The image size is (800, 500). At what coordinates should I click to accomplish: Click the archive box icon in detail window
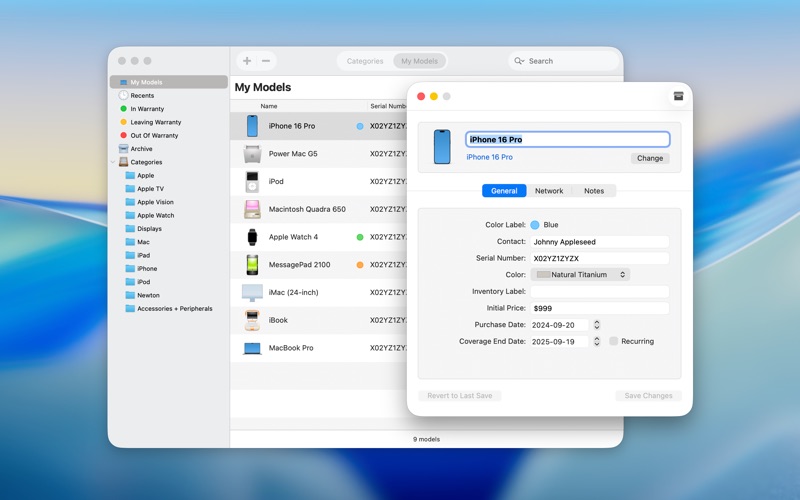[678, 96]
